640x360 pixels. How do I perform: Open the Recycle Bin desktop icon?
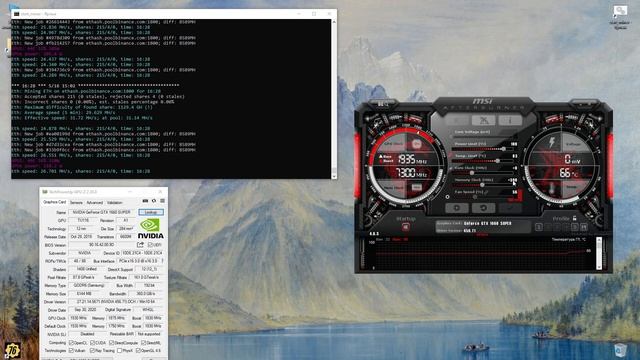tap(621, 349)
